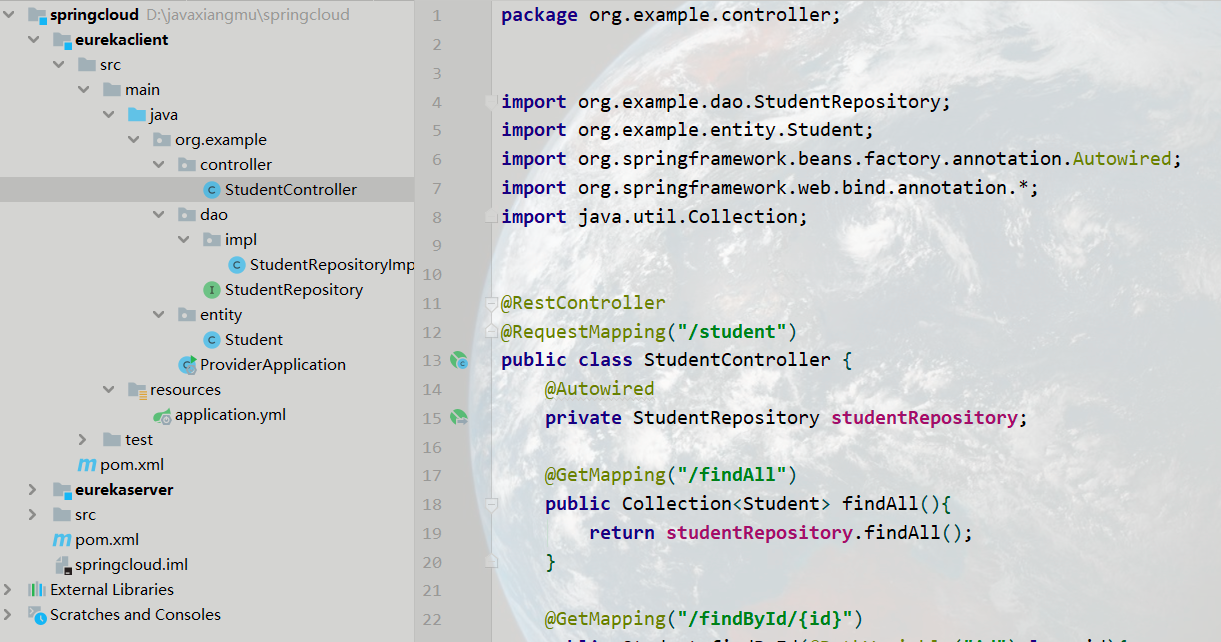Click StudentController class name on line 13

coord(737,360)
